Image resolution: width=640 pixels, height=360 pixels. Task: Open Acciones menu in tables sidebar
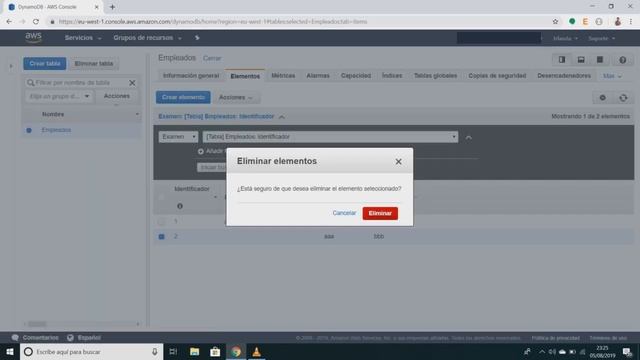pyautogui.click(x=117, y=96)
